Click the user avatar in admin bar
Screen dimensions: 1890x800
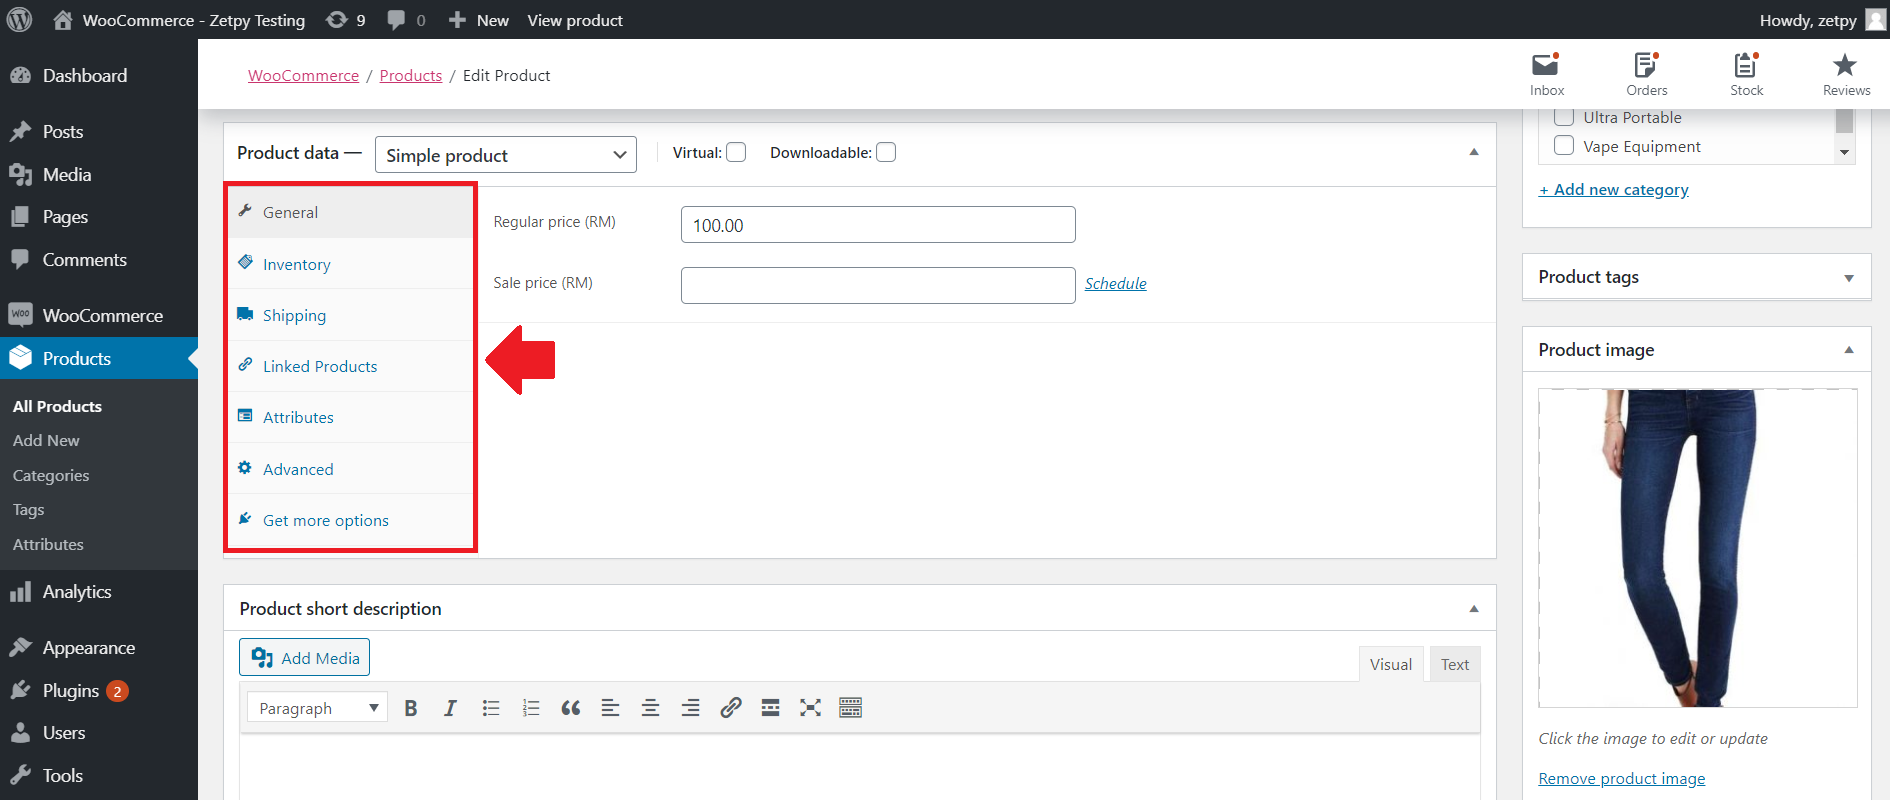click(x=1875, y=20)
